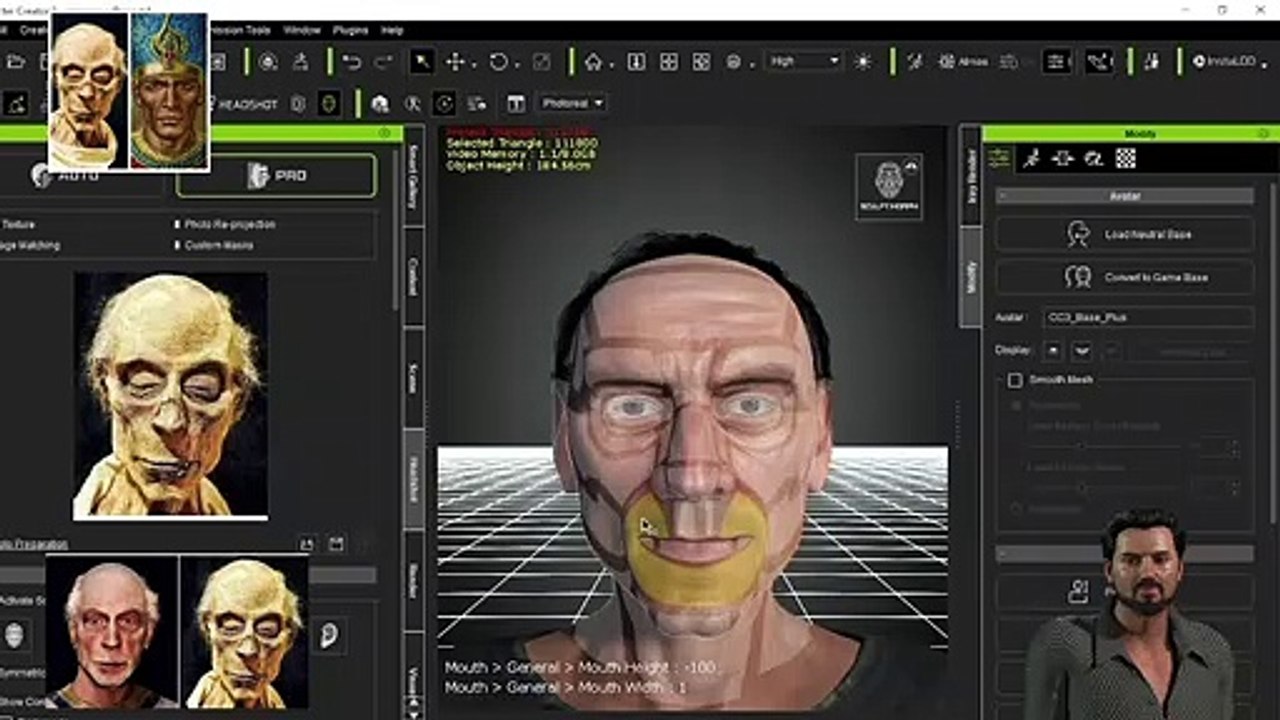Click the open folder icon in toolbar
The image size is (1280, 720).
click(16, 62)
